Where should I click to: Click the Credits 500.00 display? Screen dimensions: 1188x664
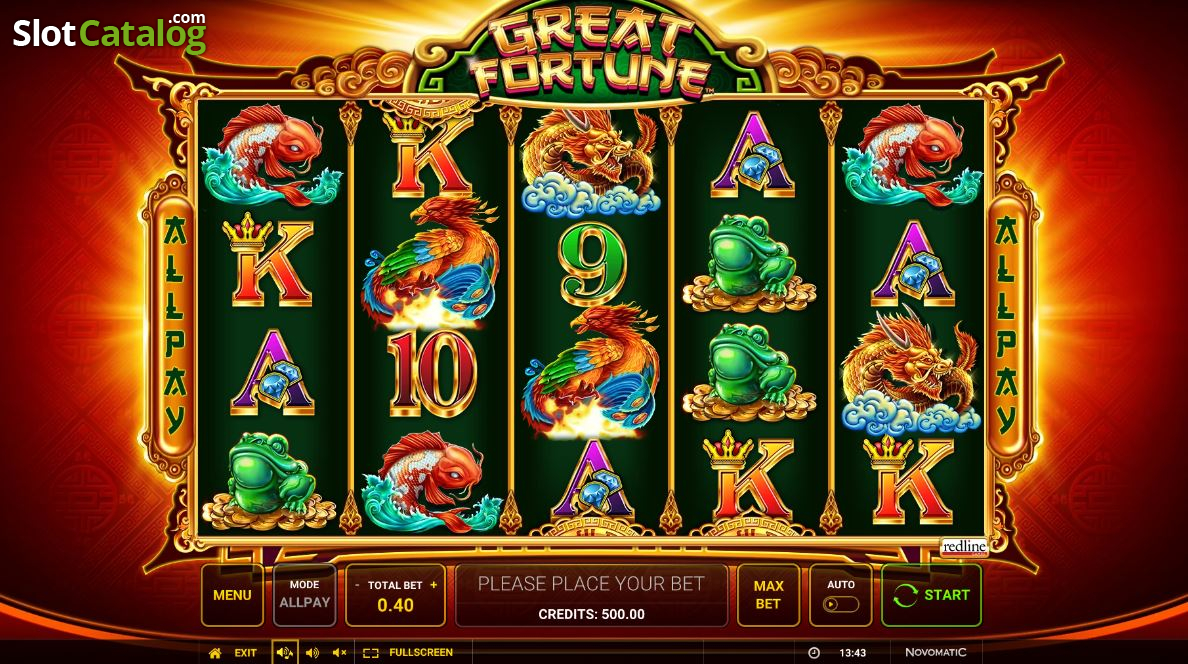pos(592,614)
